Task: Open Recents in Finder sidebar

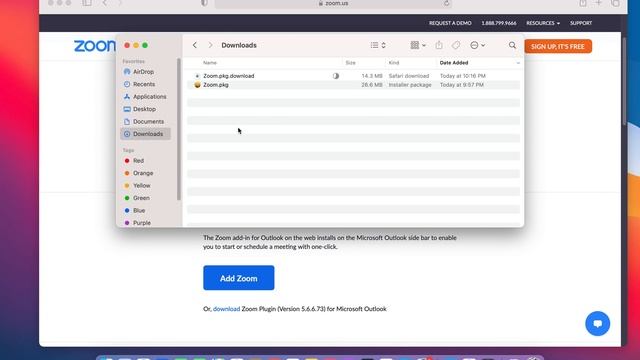Action: (x=145, y=84)
